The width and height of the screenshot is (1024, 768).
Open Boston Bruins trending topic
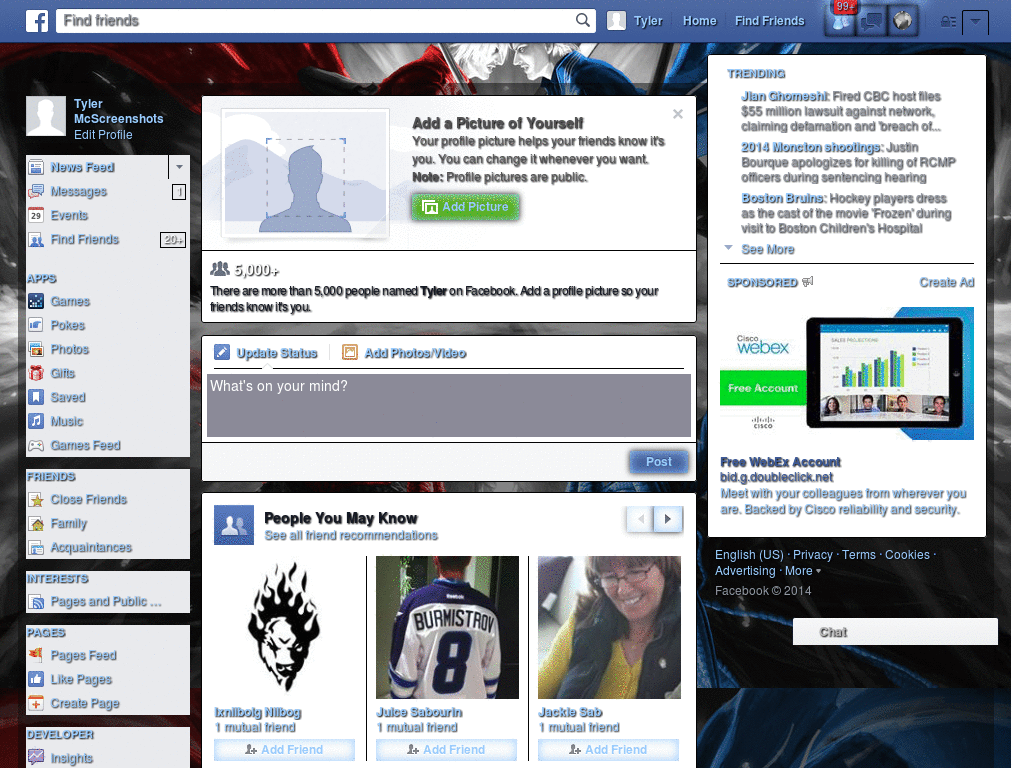pyautogui.click(x=782, y=199)
